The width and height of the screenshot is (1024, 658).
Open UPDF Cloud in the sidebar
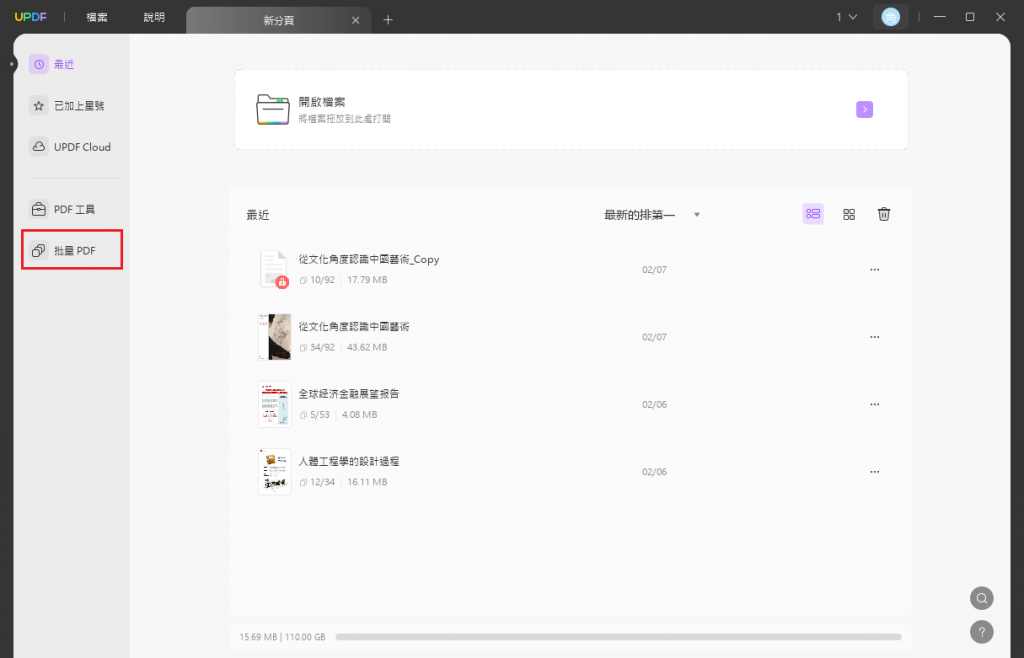[x=71, y=147]
